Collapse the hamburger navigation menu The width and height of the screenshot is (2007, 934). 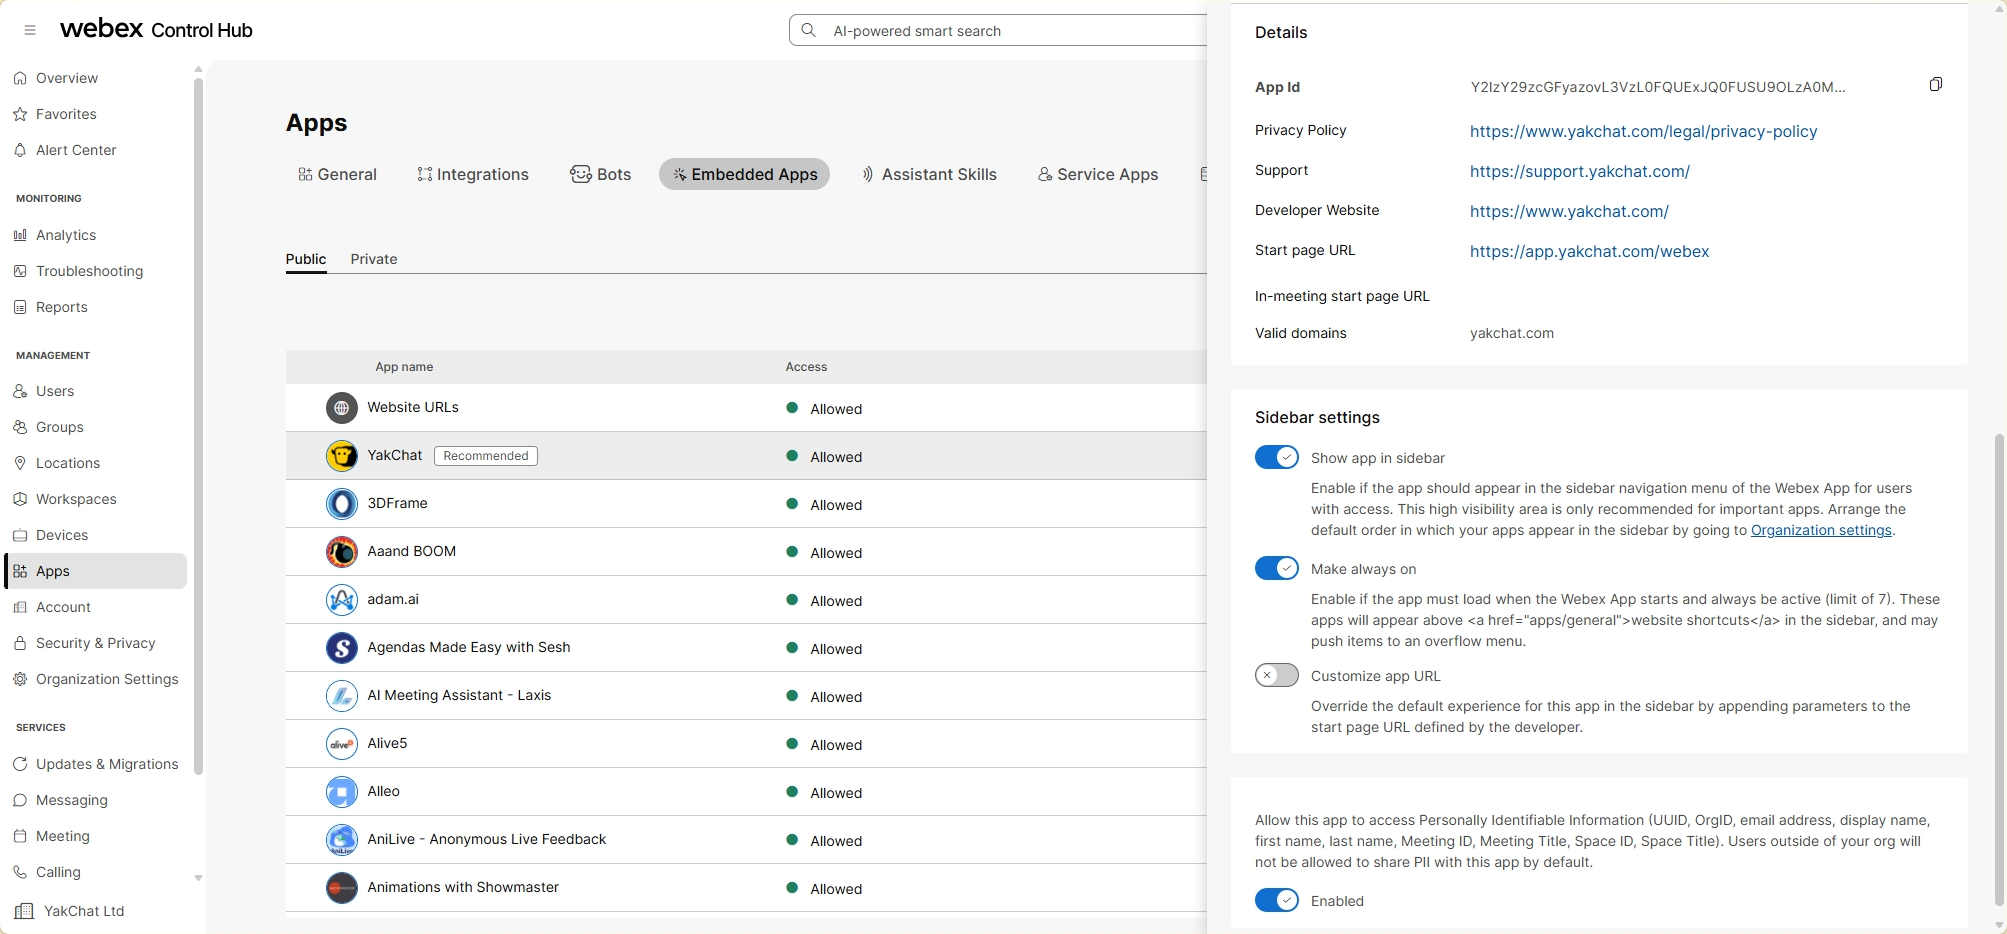30,30
